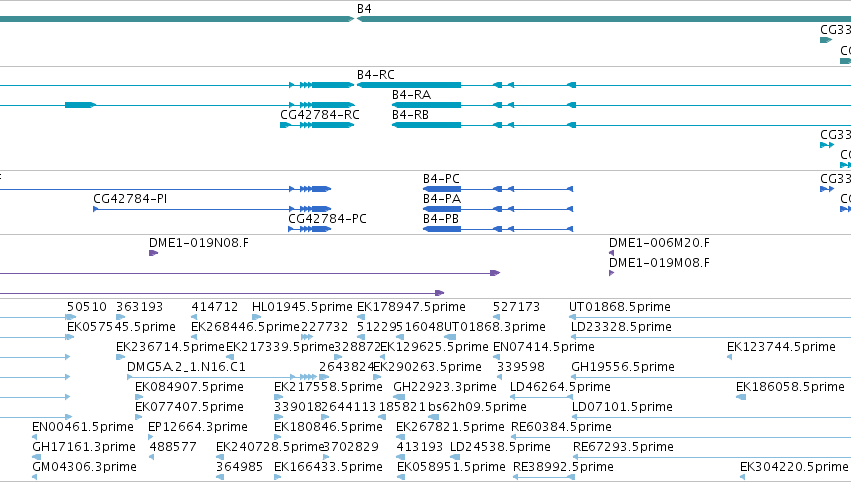Select the EK129625.5prime EST label
Screen dimensions: 851x482
pos(434,347)
